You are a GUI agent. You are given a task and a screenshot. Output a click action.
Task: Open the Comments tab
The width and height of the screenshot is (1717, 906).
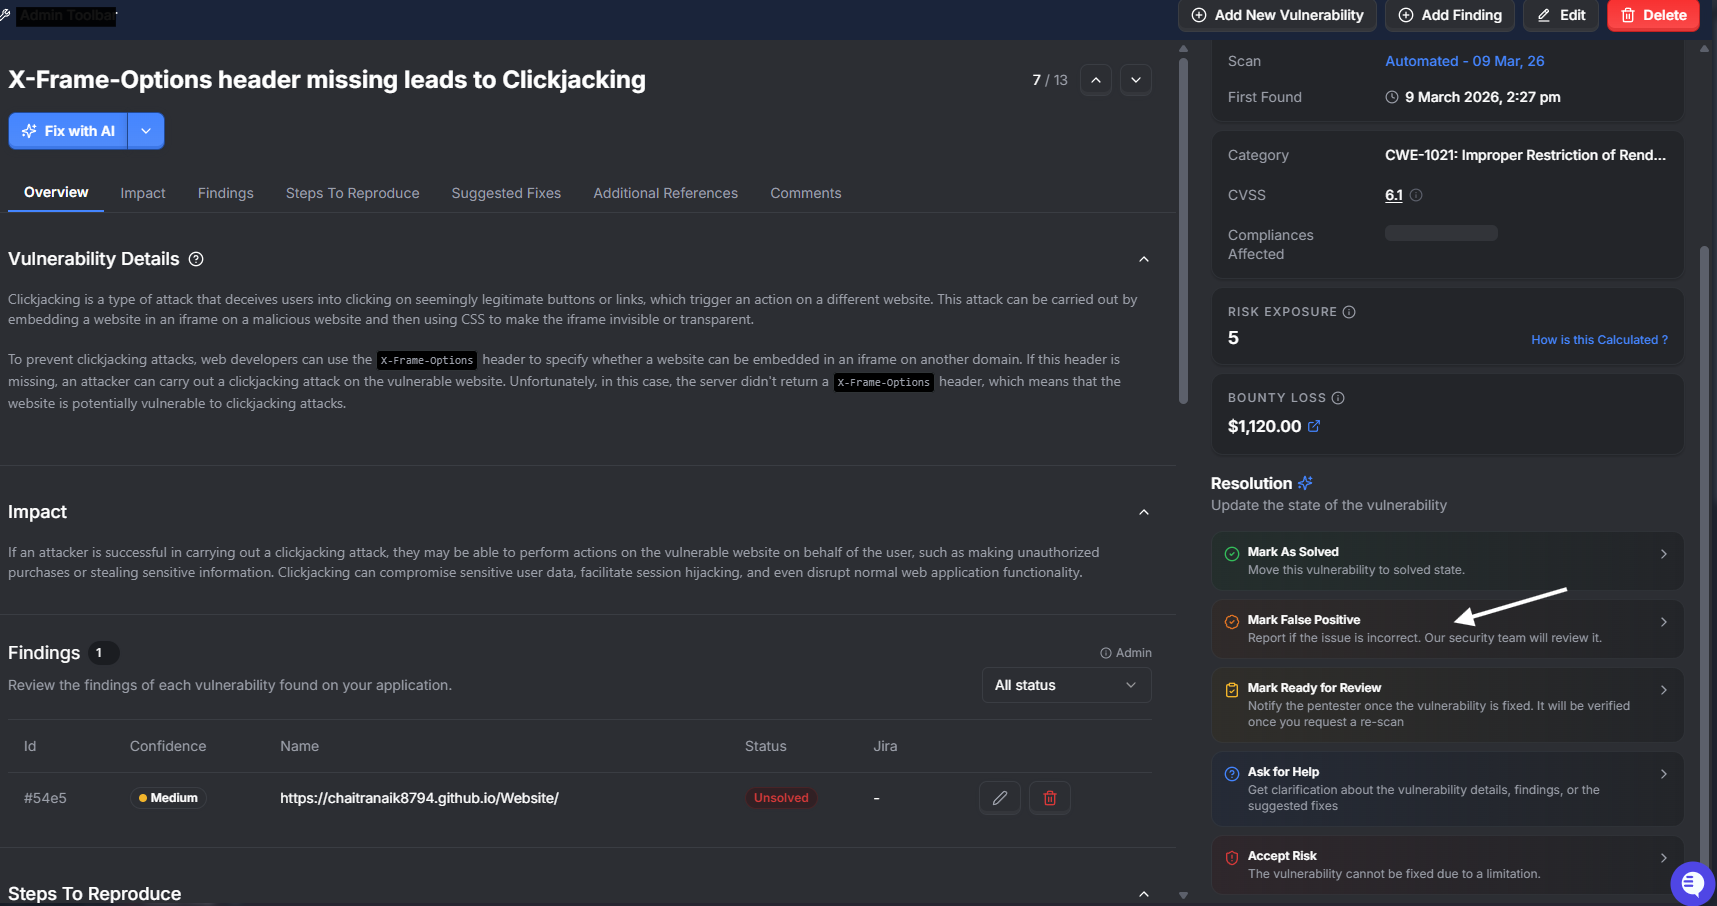pyautogui.click(x=806, y=193)
